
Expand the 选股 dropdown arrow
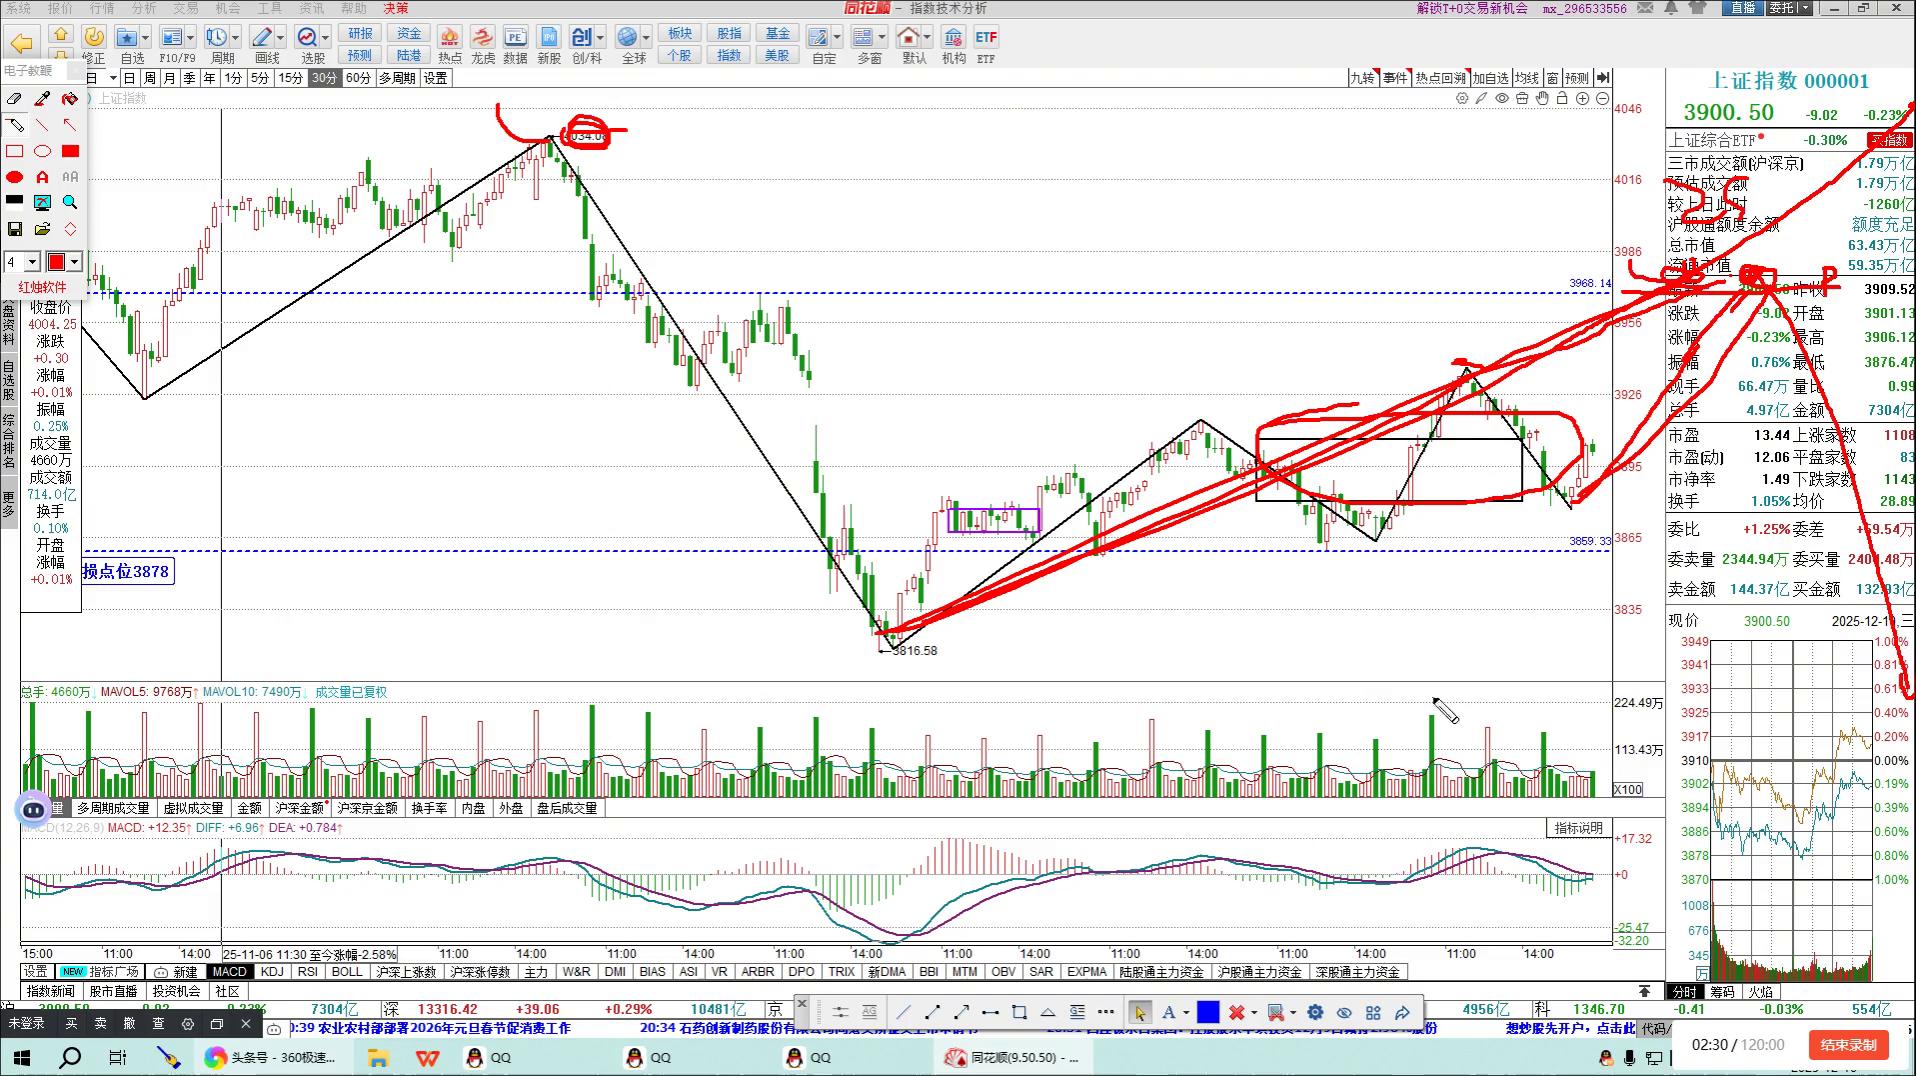pos(326,38)
